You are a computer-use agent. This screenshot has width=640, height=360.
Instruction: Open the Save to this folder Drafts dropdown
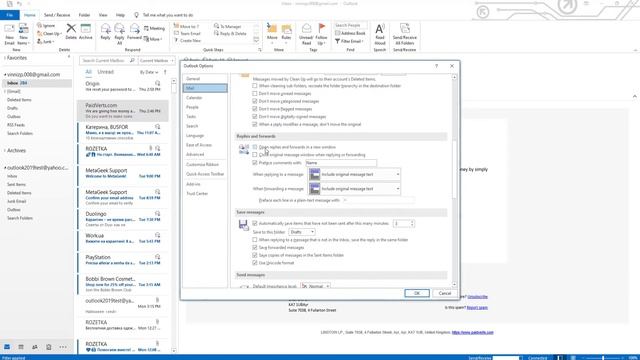click(302, 232)
